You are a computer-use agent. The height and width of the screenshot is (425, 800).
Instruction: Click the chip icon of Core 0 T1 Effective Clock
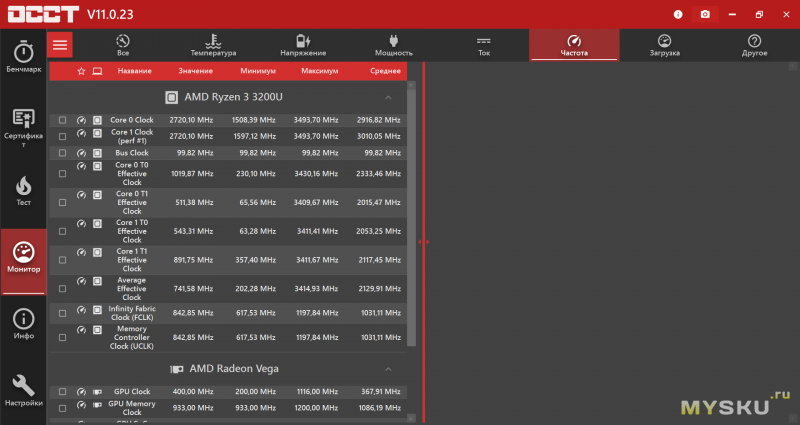point(97,195)
